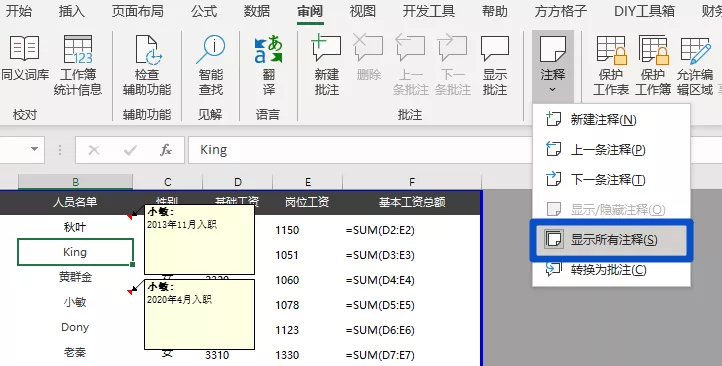The height and width of the screenshot is (366, 722).
Task: Click the formula bar showing King
Action: [359, 150]
